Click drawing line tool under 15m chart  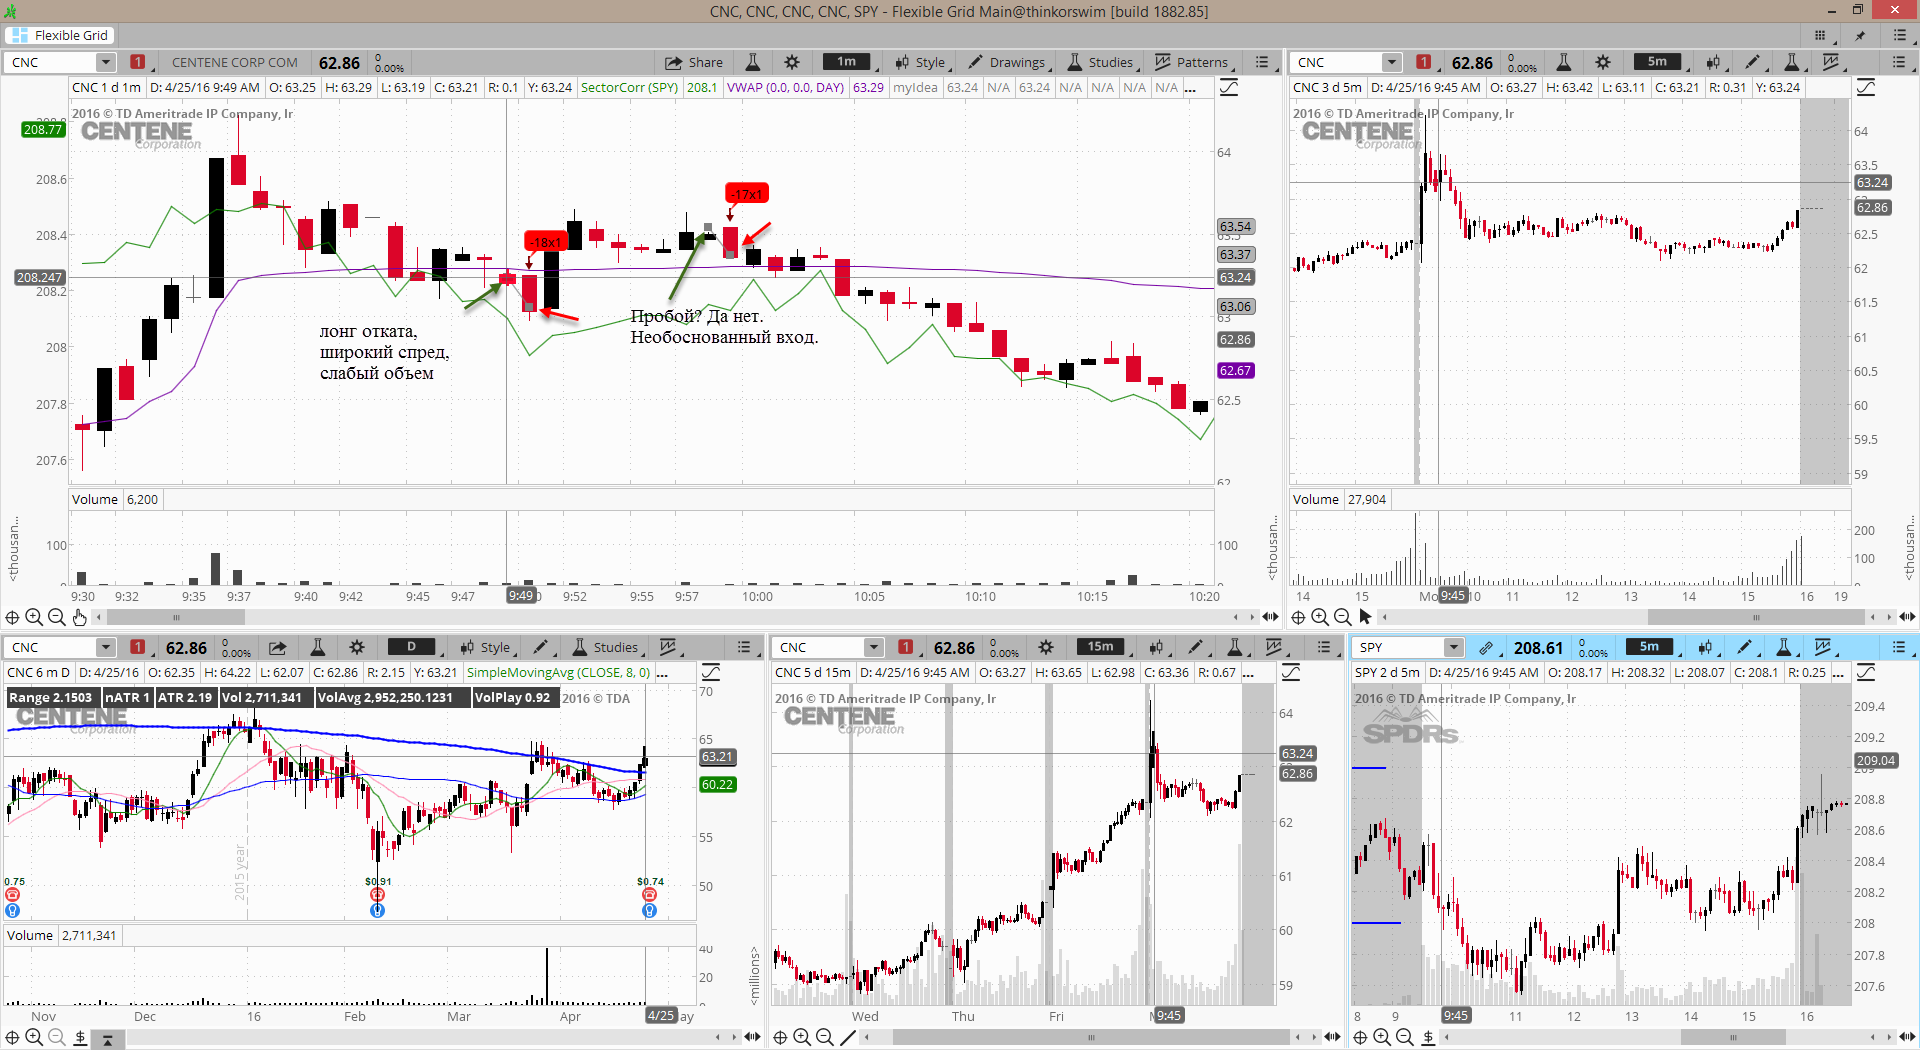click(848, 1037)
